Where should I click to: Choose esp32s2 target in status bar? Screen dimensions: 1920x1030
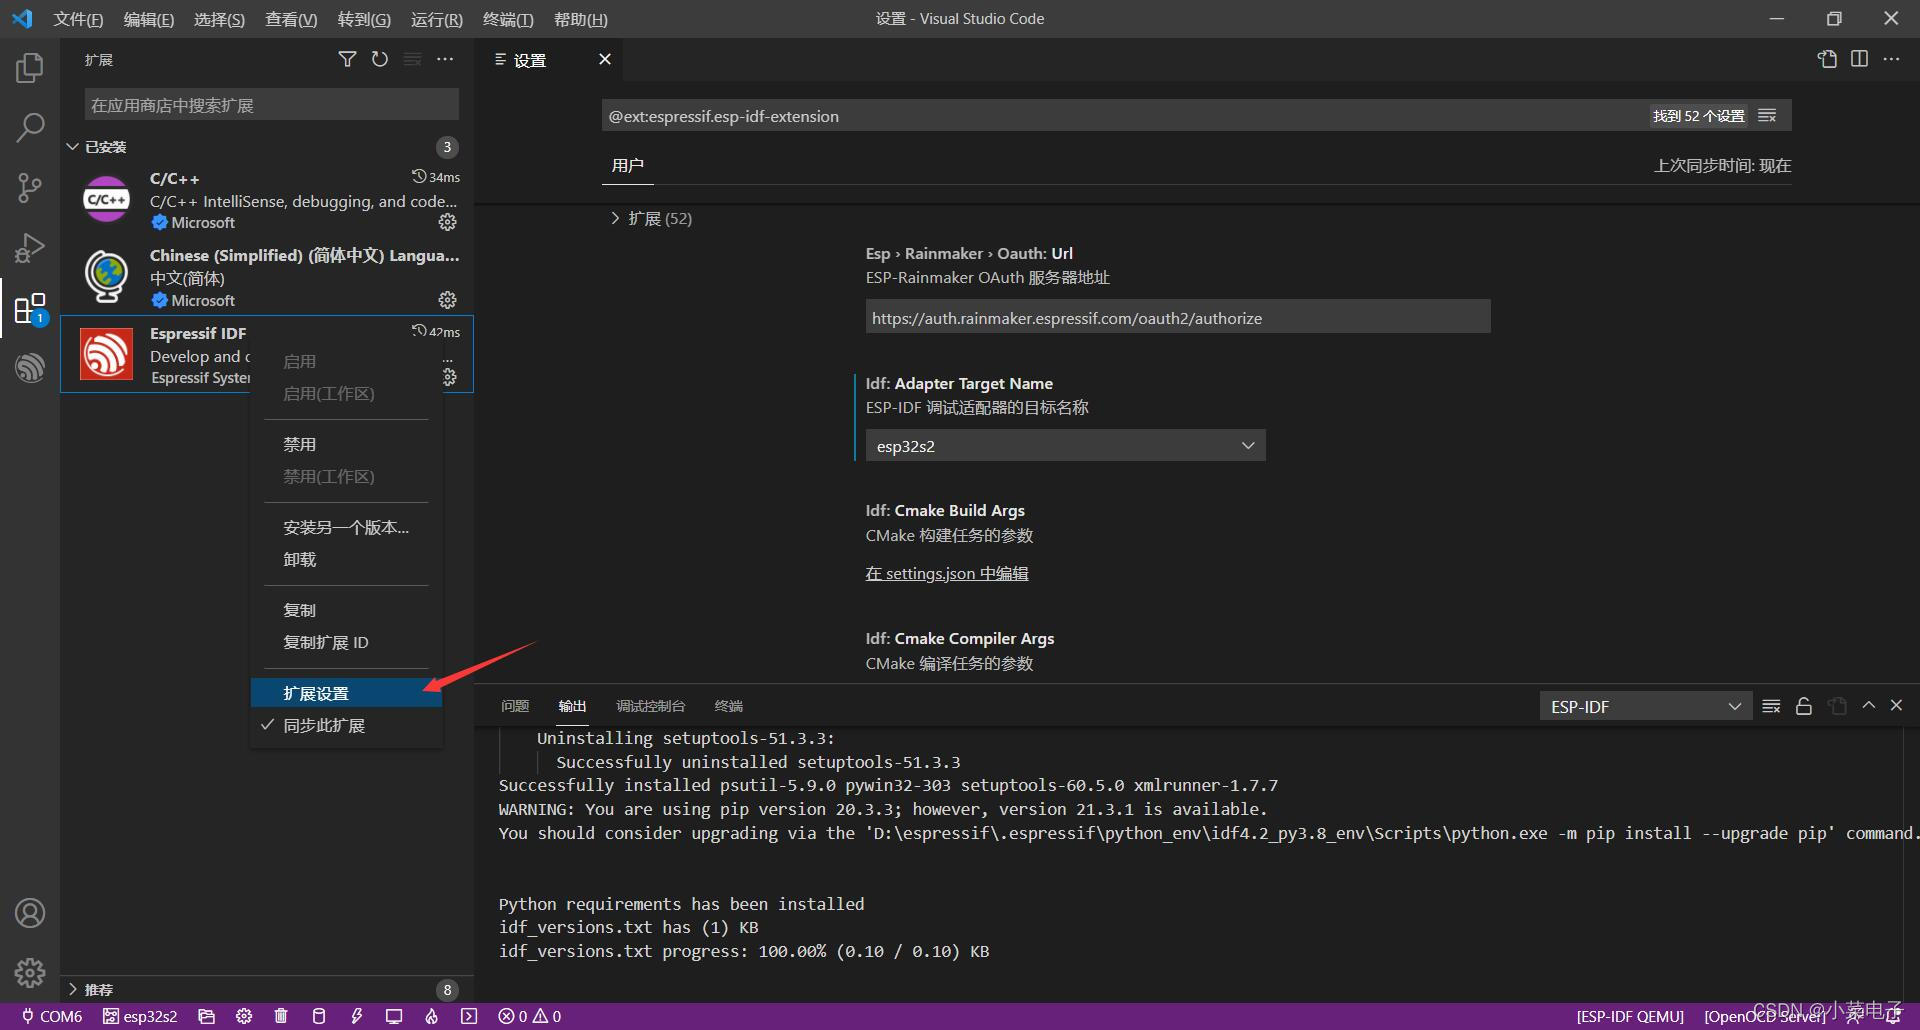[x=140, y=1016]
